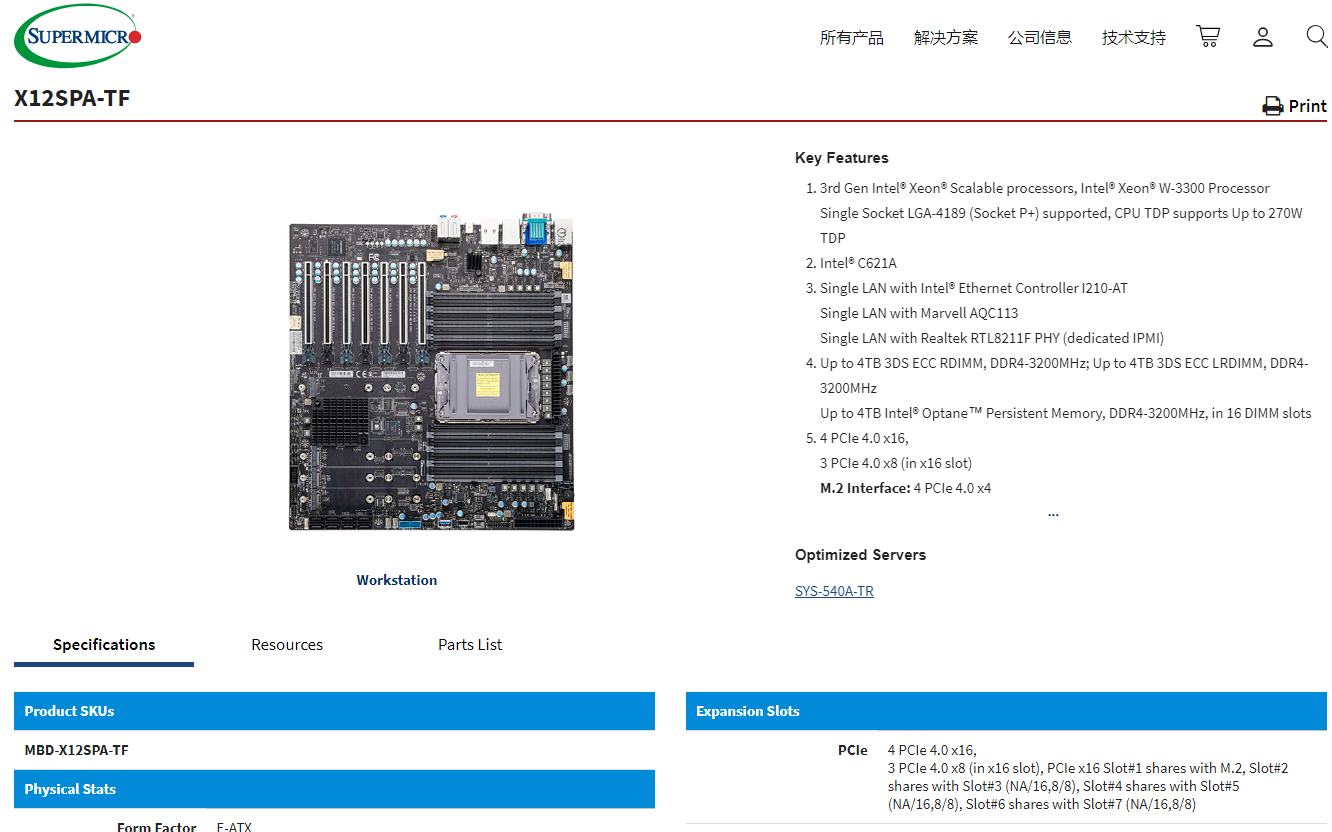The height and width of the screenshot is (832, 1332).
Task: Open the 解决方案 menu
Action: click(945, 38)
